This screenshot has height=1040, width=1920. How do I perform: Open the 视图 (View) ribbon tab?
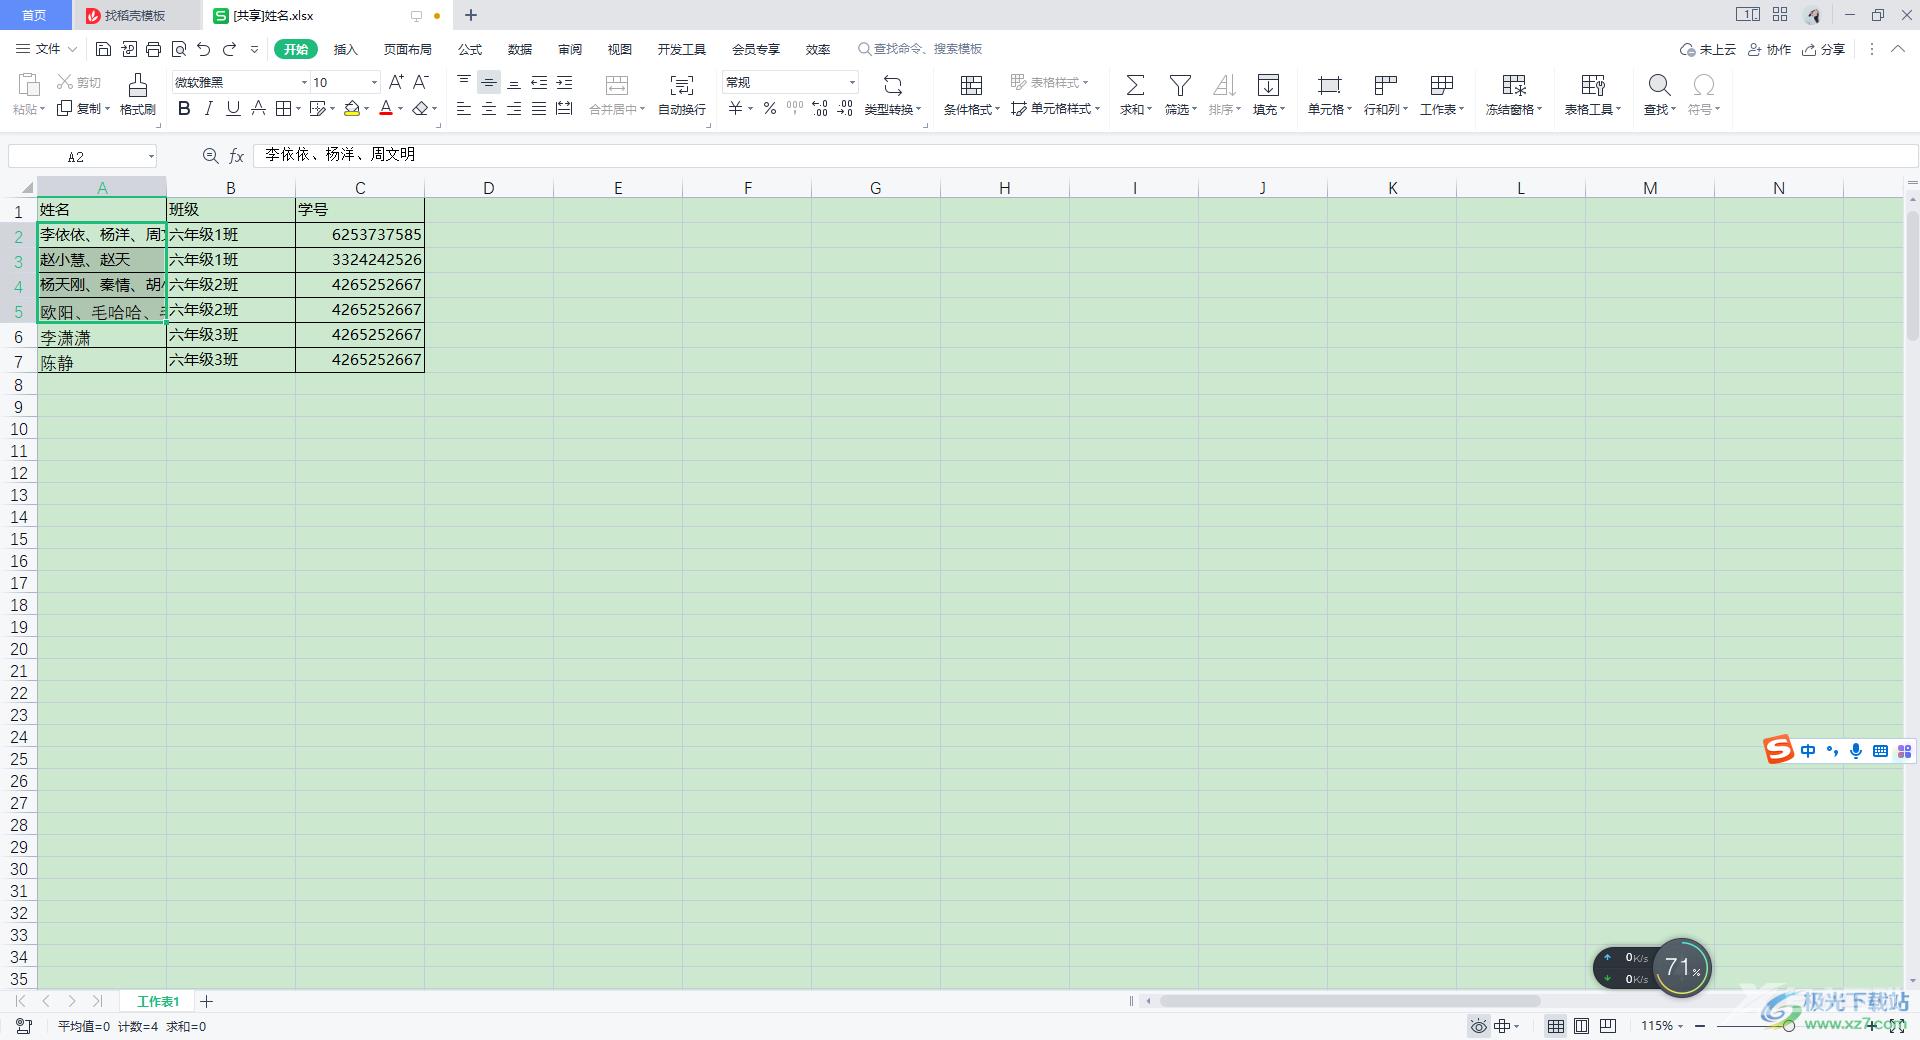tap(620, 49)
